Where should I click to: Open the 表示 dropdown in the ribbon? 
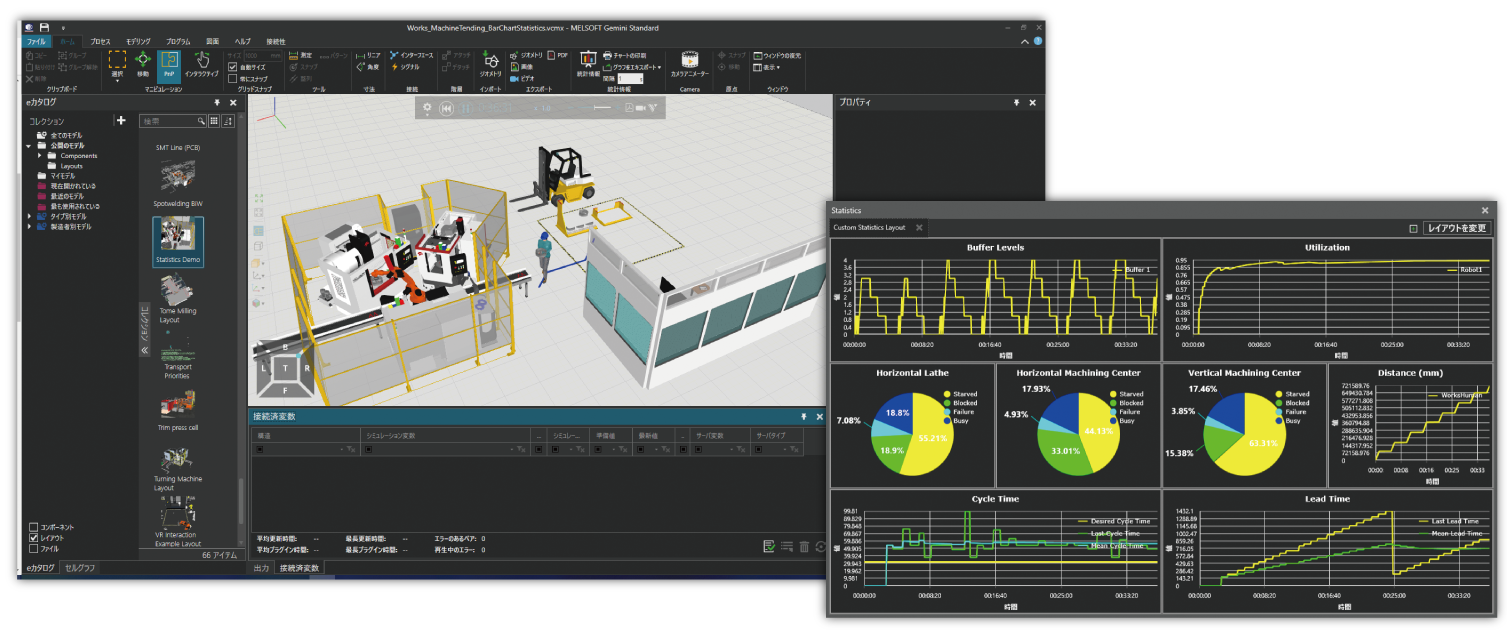coord(769,68)
